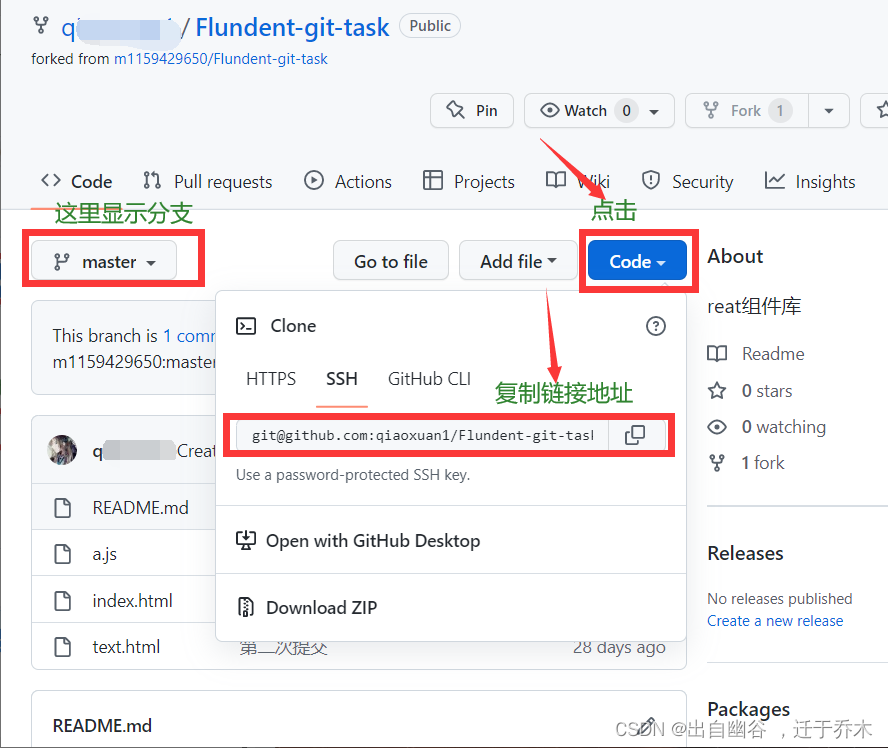Click the Packages heading

749,709
